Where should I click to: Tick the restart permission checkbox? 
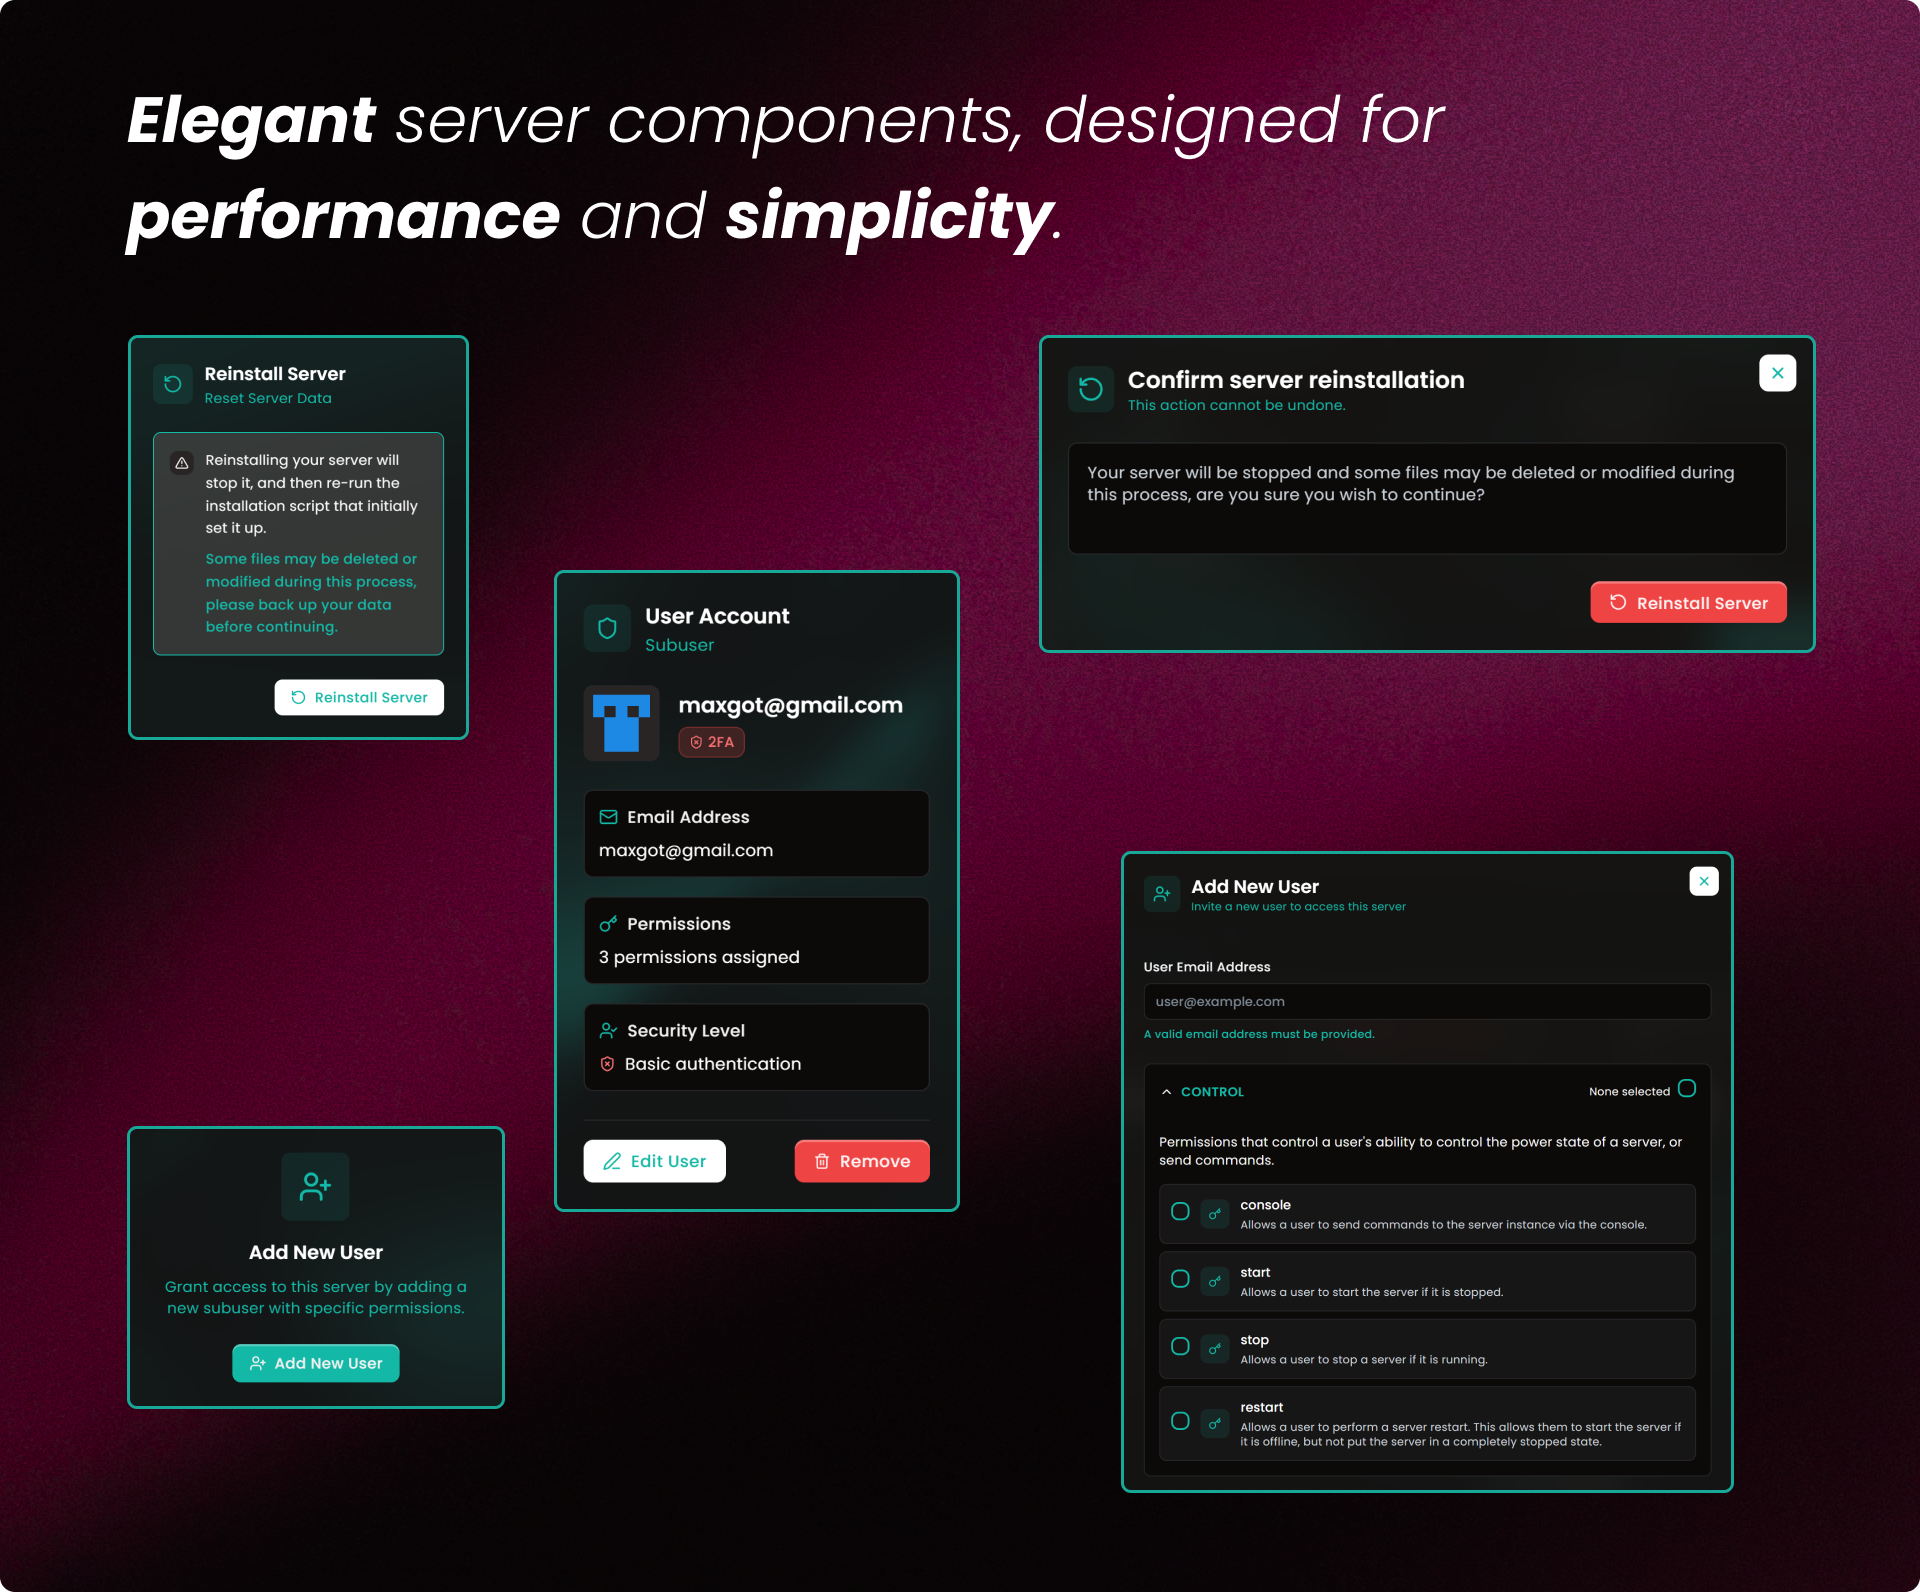pyautogui.click(x=1180, y=1421)
